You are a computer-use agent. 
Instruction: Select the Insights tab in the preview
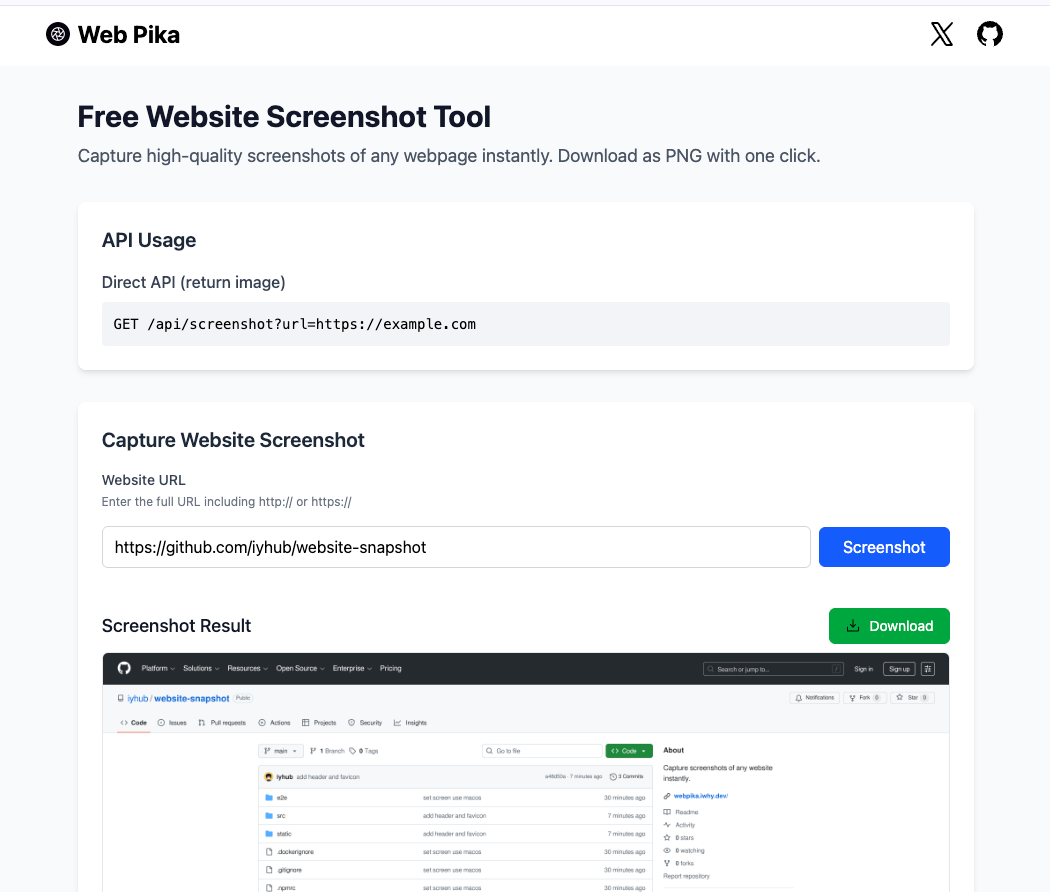[x=410, y=723]
